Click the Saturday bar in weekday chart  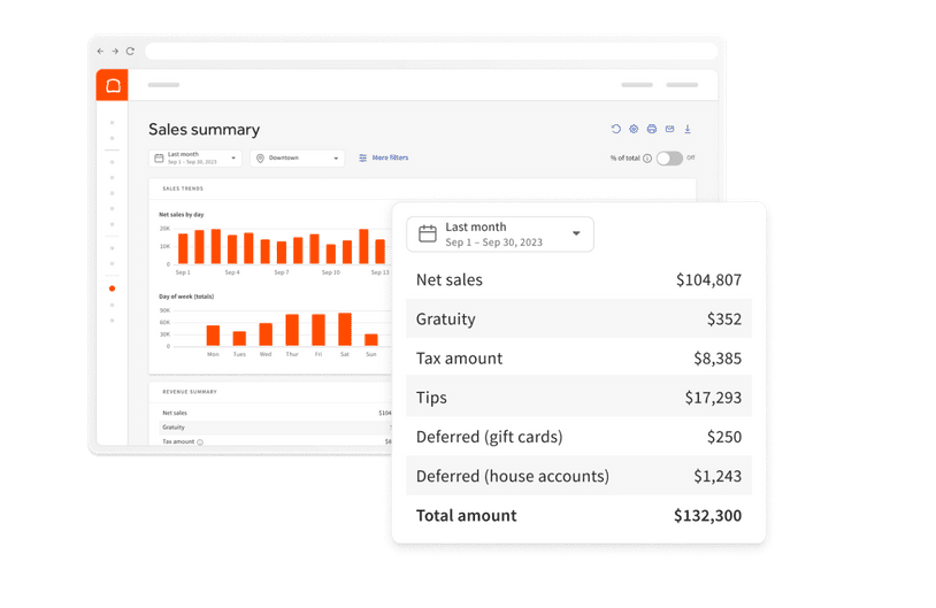pyautogui.click(x=345, y=329)
